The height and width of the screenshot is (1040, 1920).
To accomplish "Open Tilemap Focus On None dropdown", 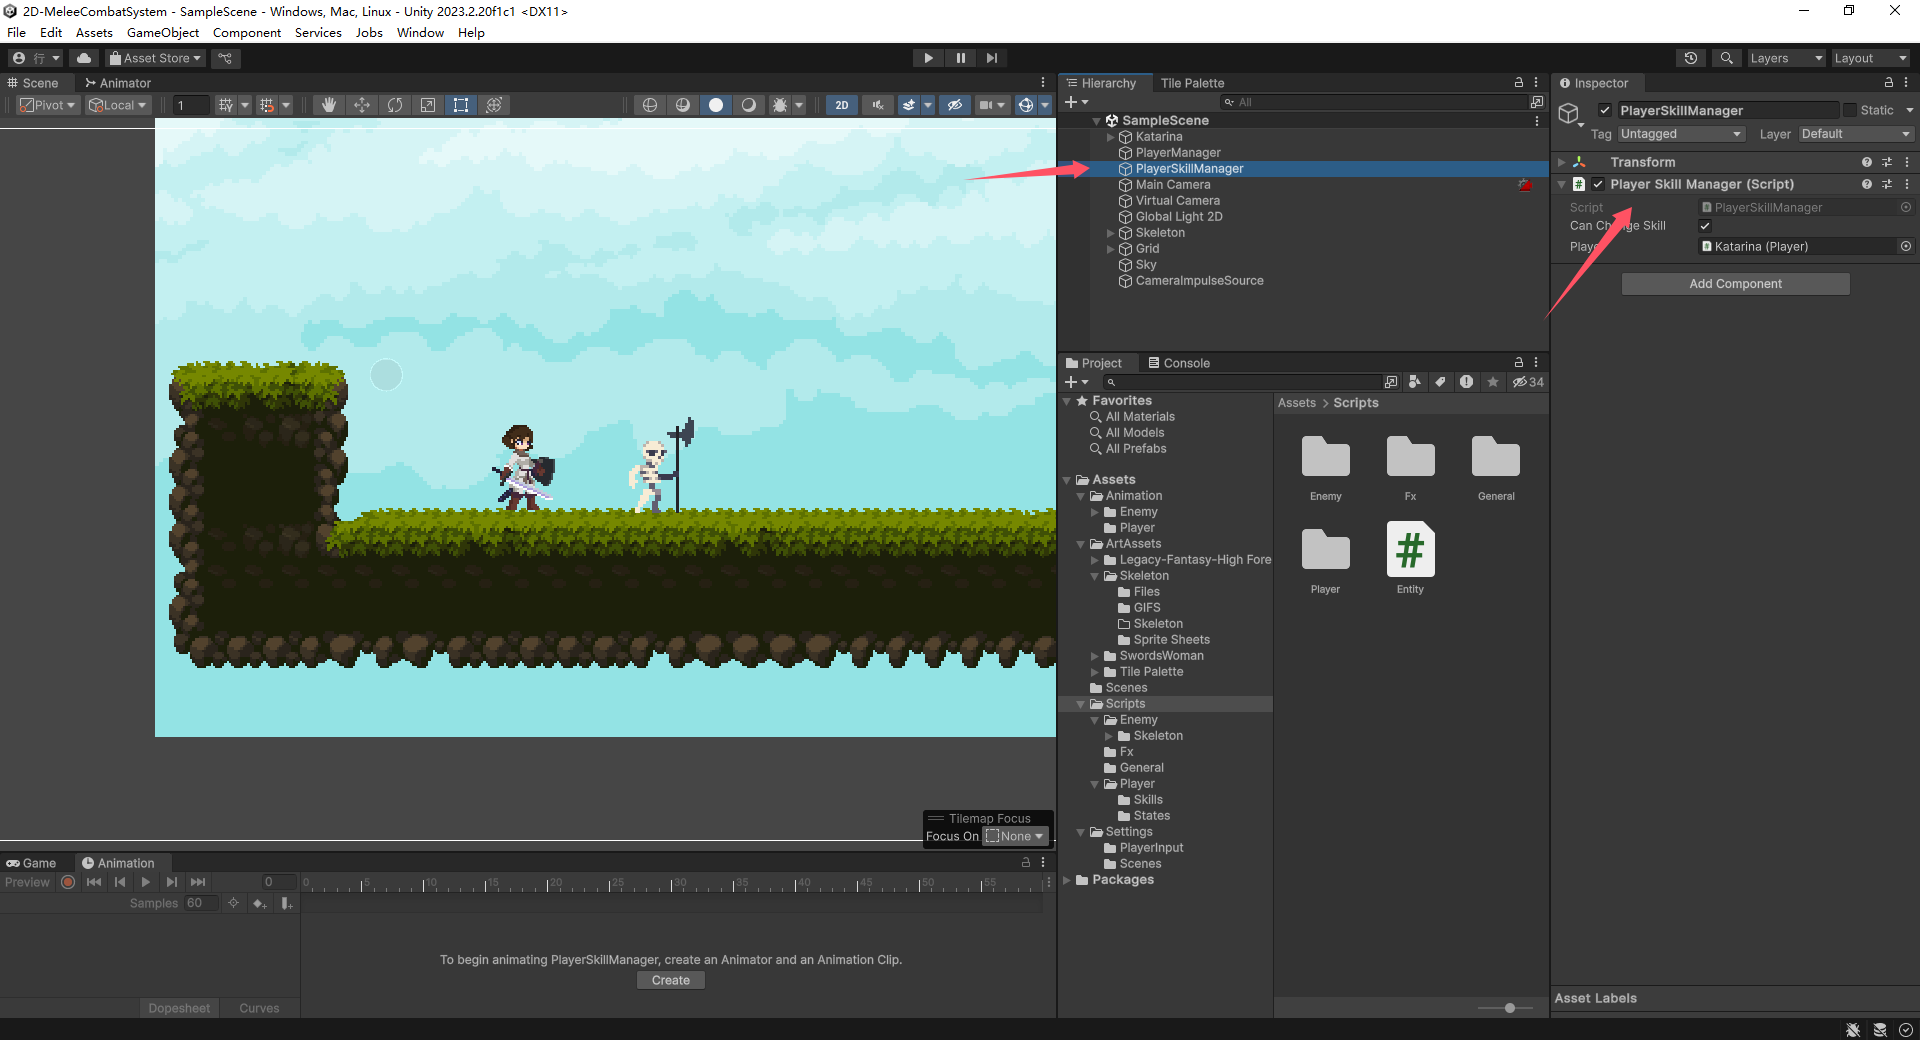I will point(1015,836).
